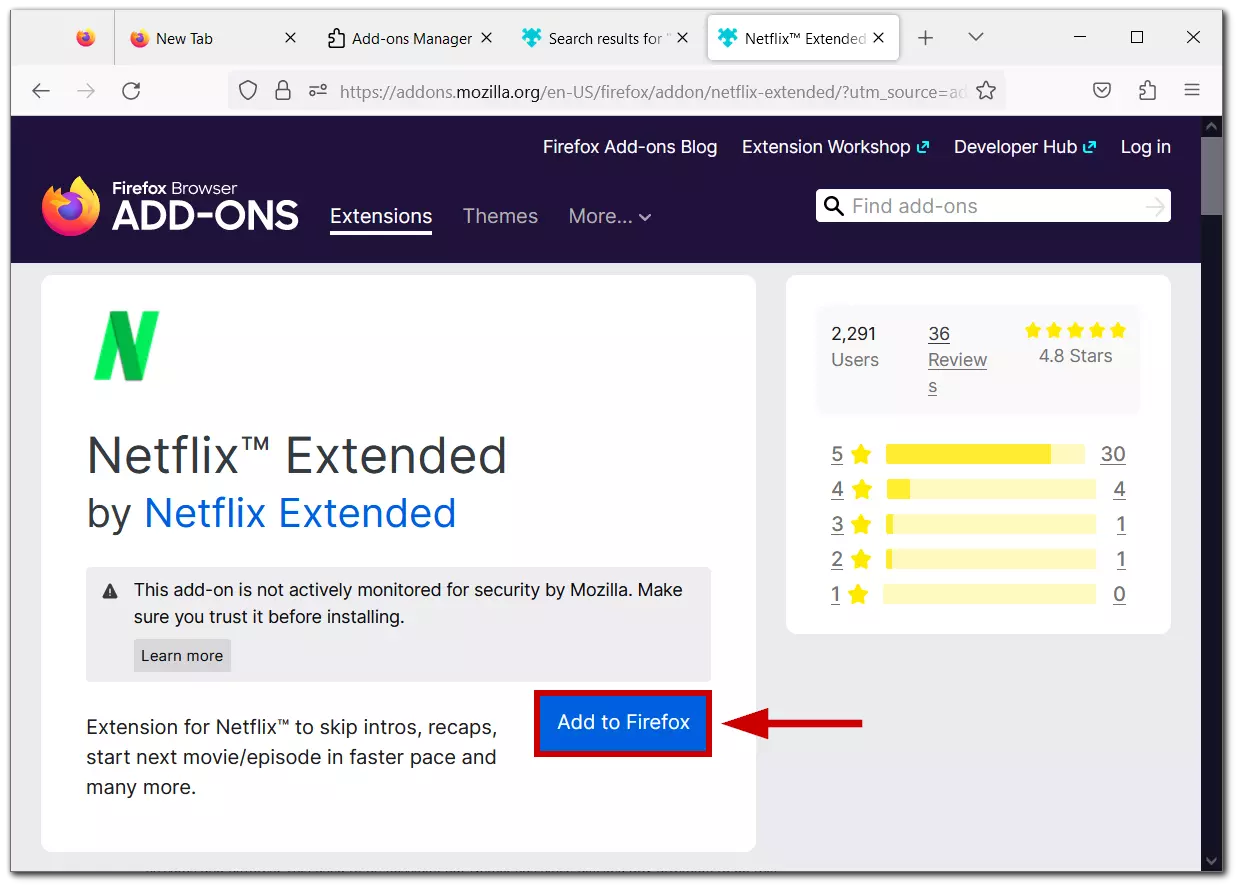Switch to the Search results tab
This screenshot has height=890, width=1241.
[605, 38]
